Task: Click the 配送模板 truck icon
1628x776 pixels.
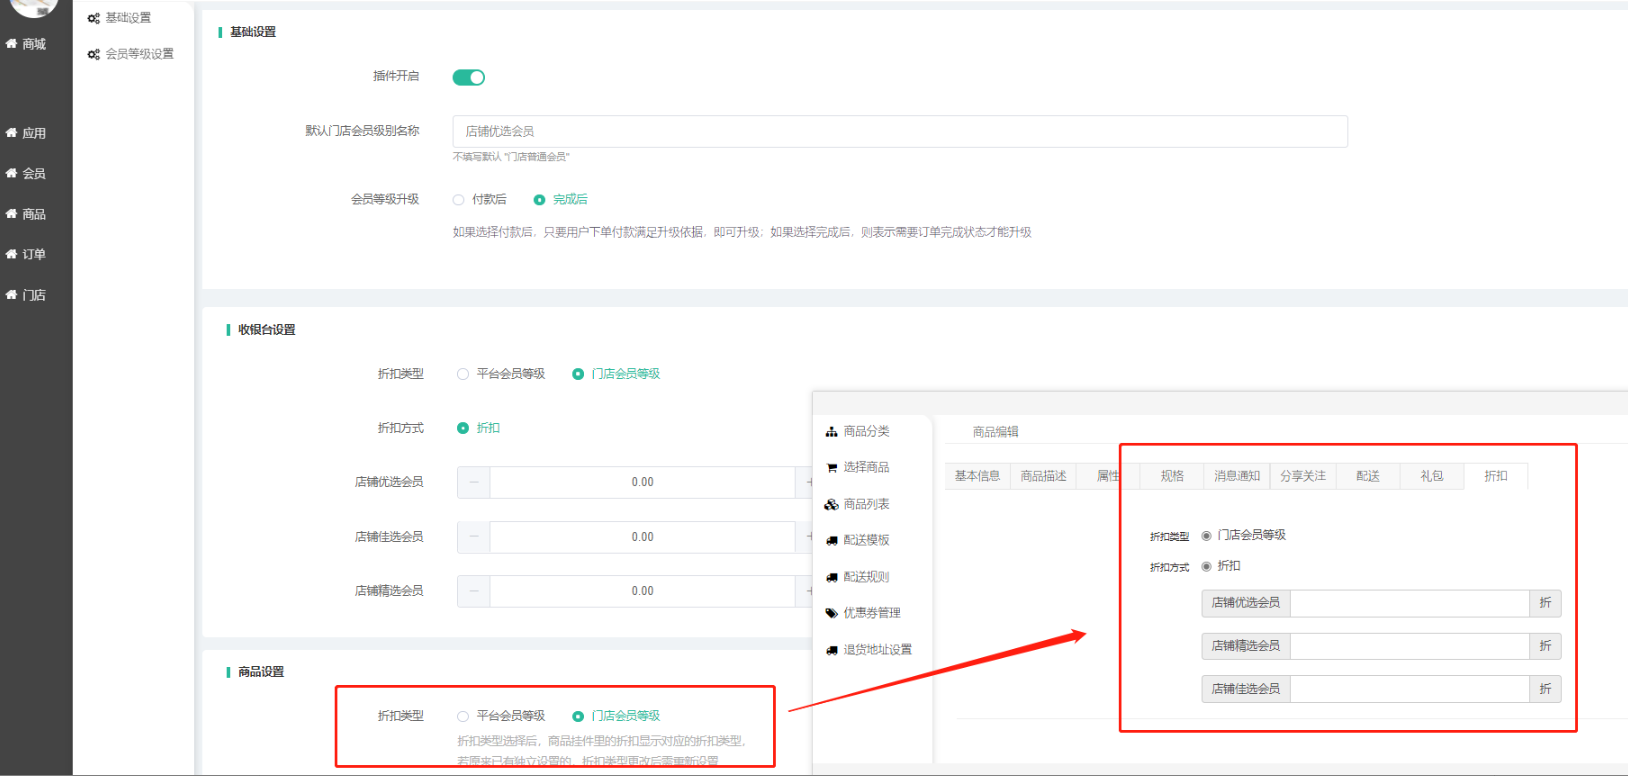Action: 831,540
